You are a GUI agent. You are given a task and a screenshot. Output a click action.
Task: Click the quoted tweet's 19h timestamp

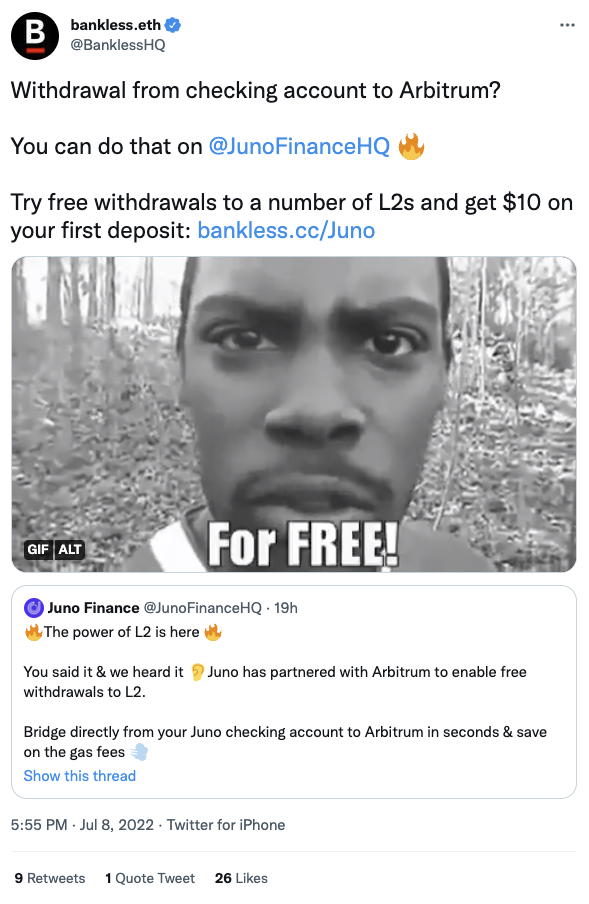click(286, 608)
